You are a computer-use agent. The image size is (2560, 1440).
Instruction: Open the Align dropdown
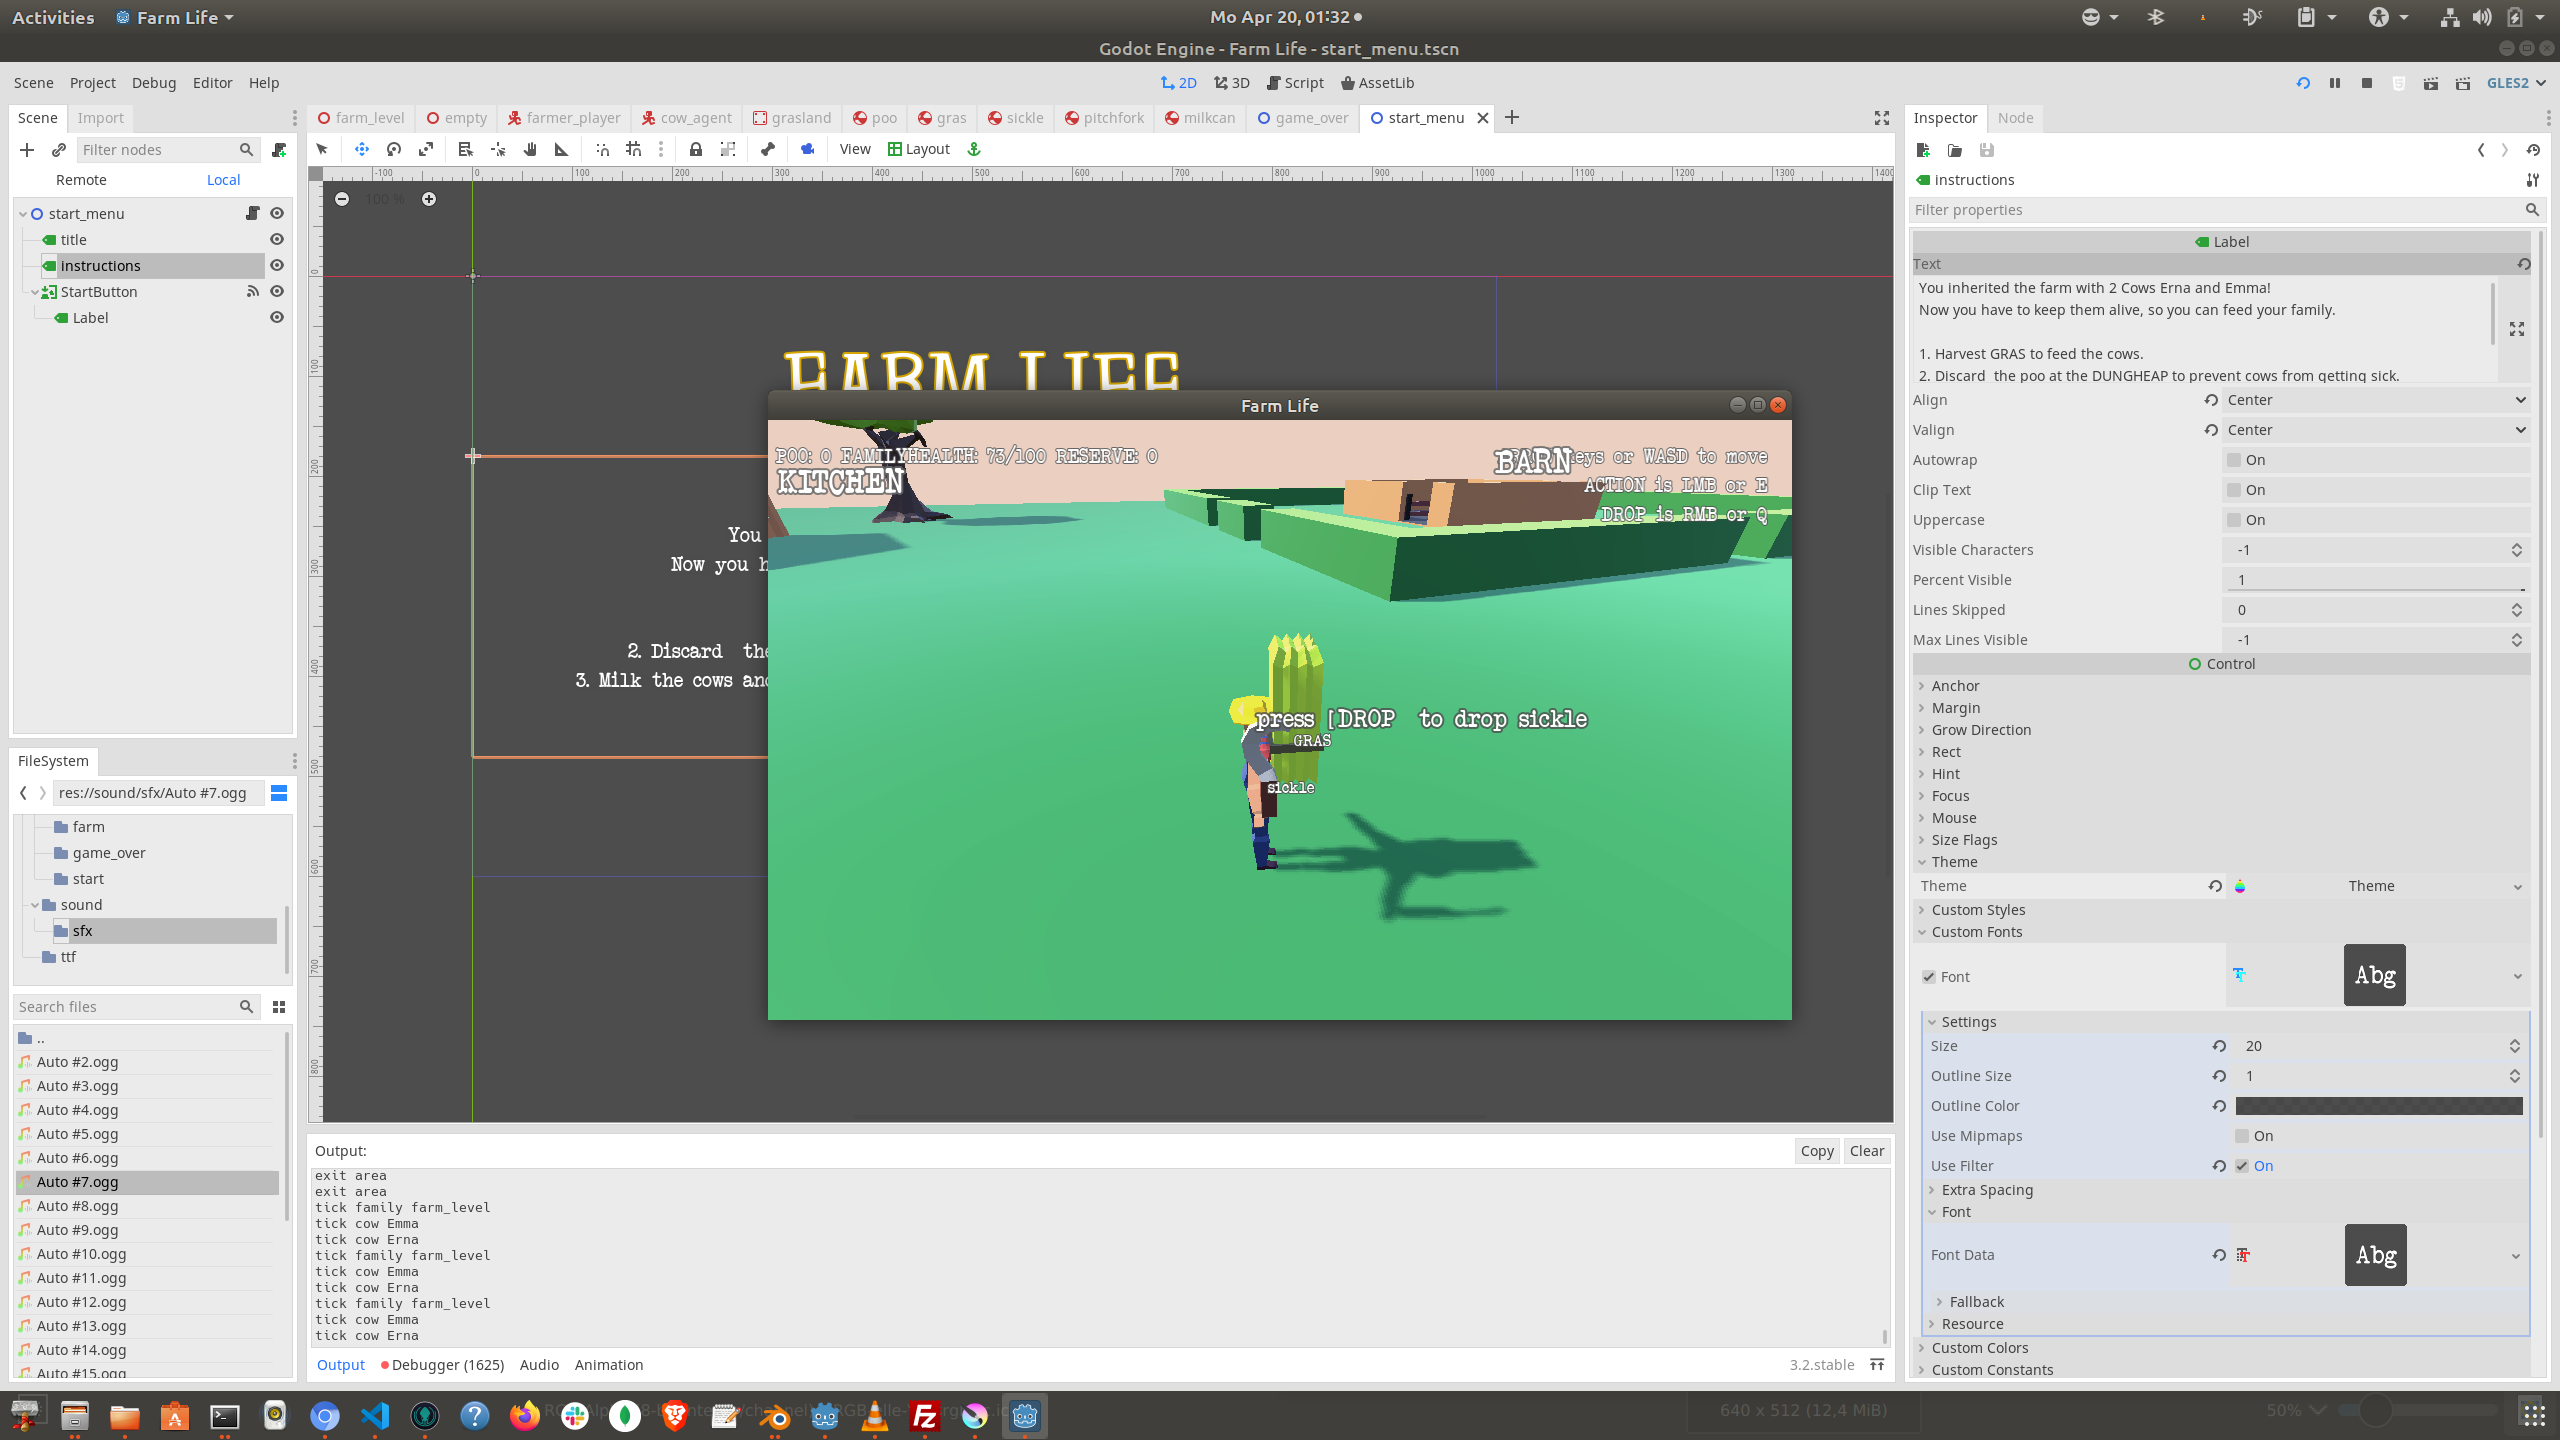(2375, 400)
